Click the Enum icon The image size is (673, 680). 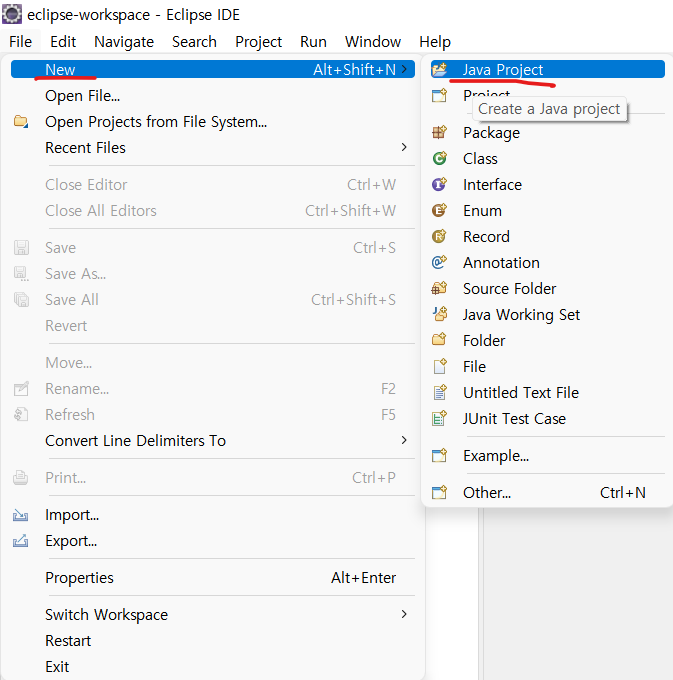(x=439, y=210)
